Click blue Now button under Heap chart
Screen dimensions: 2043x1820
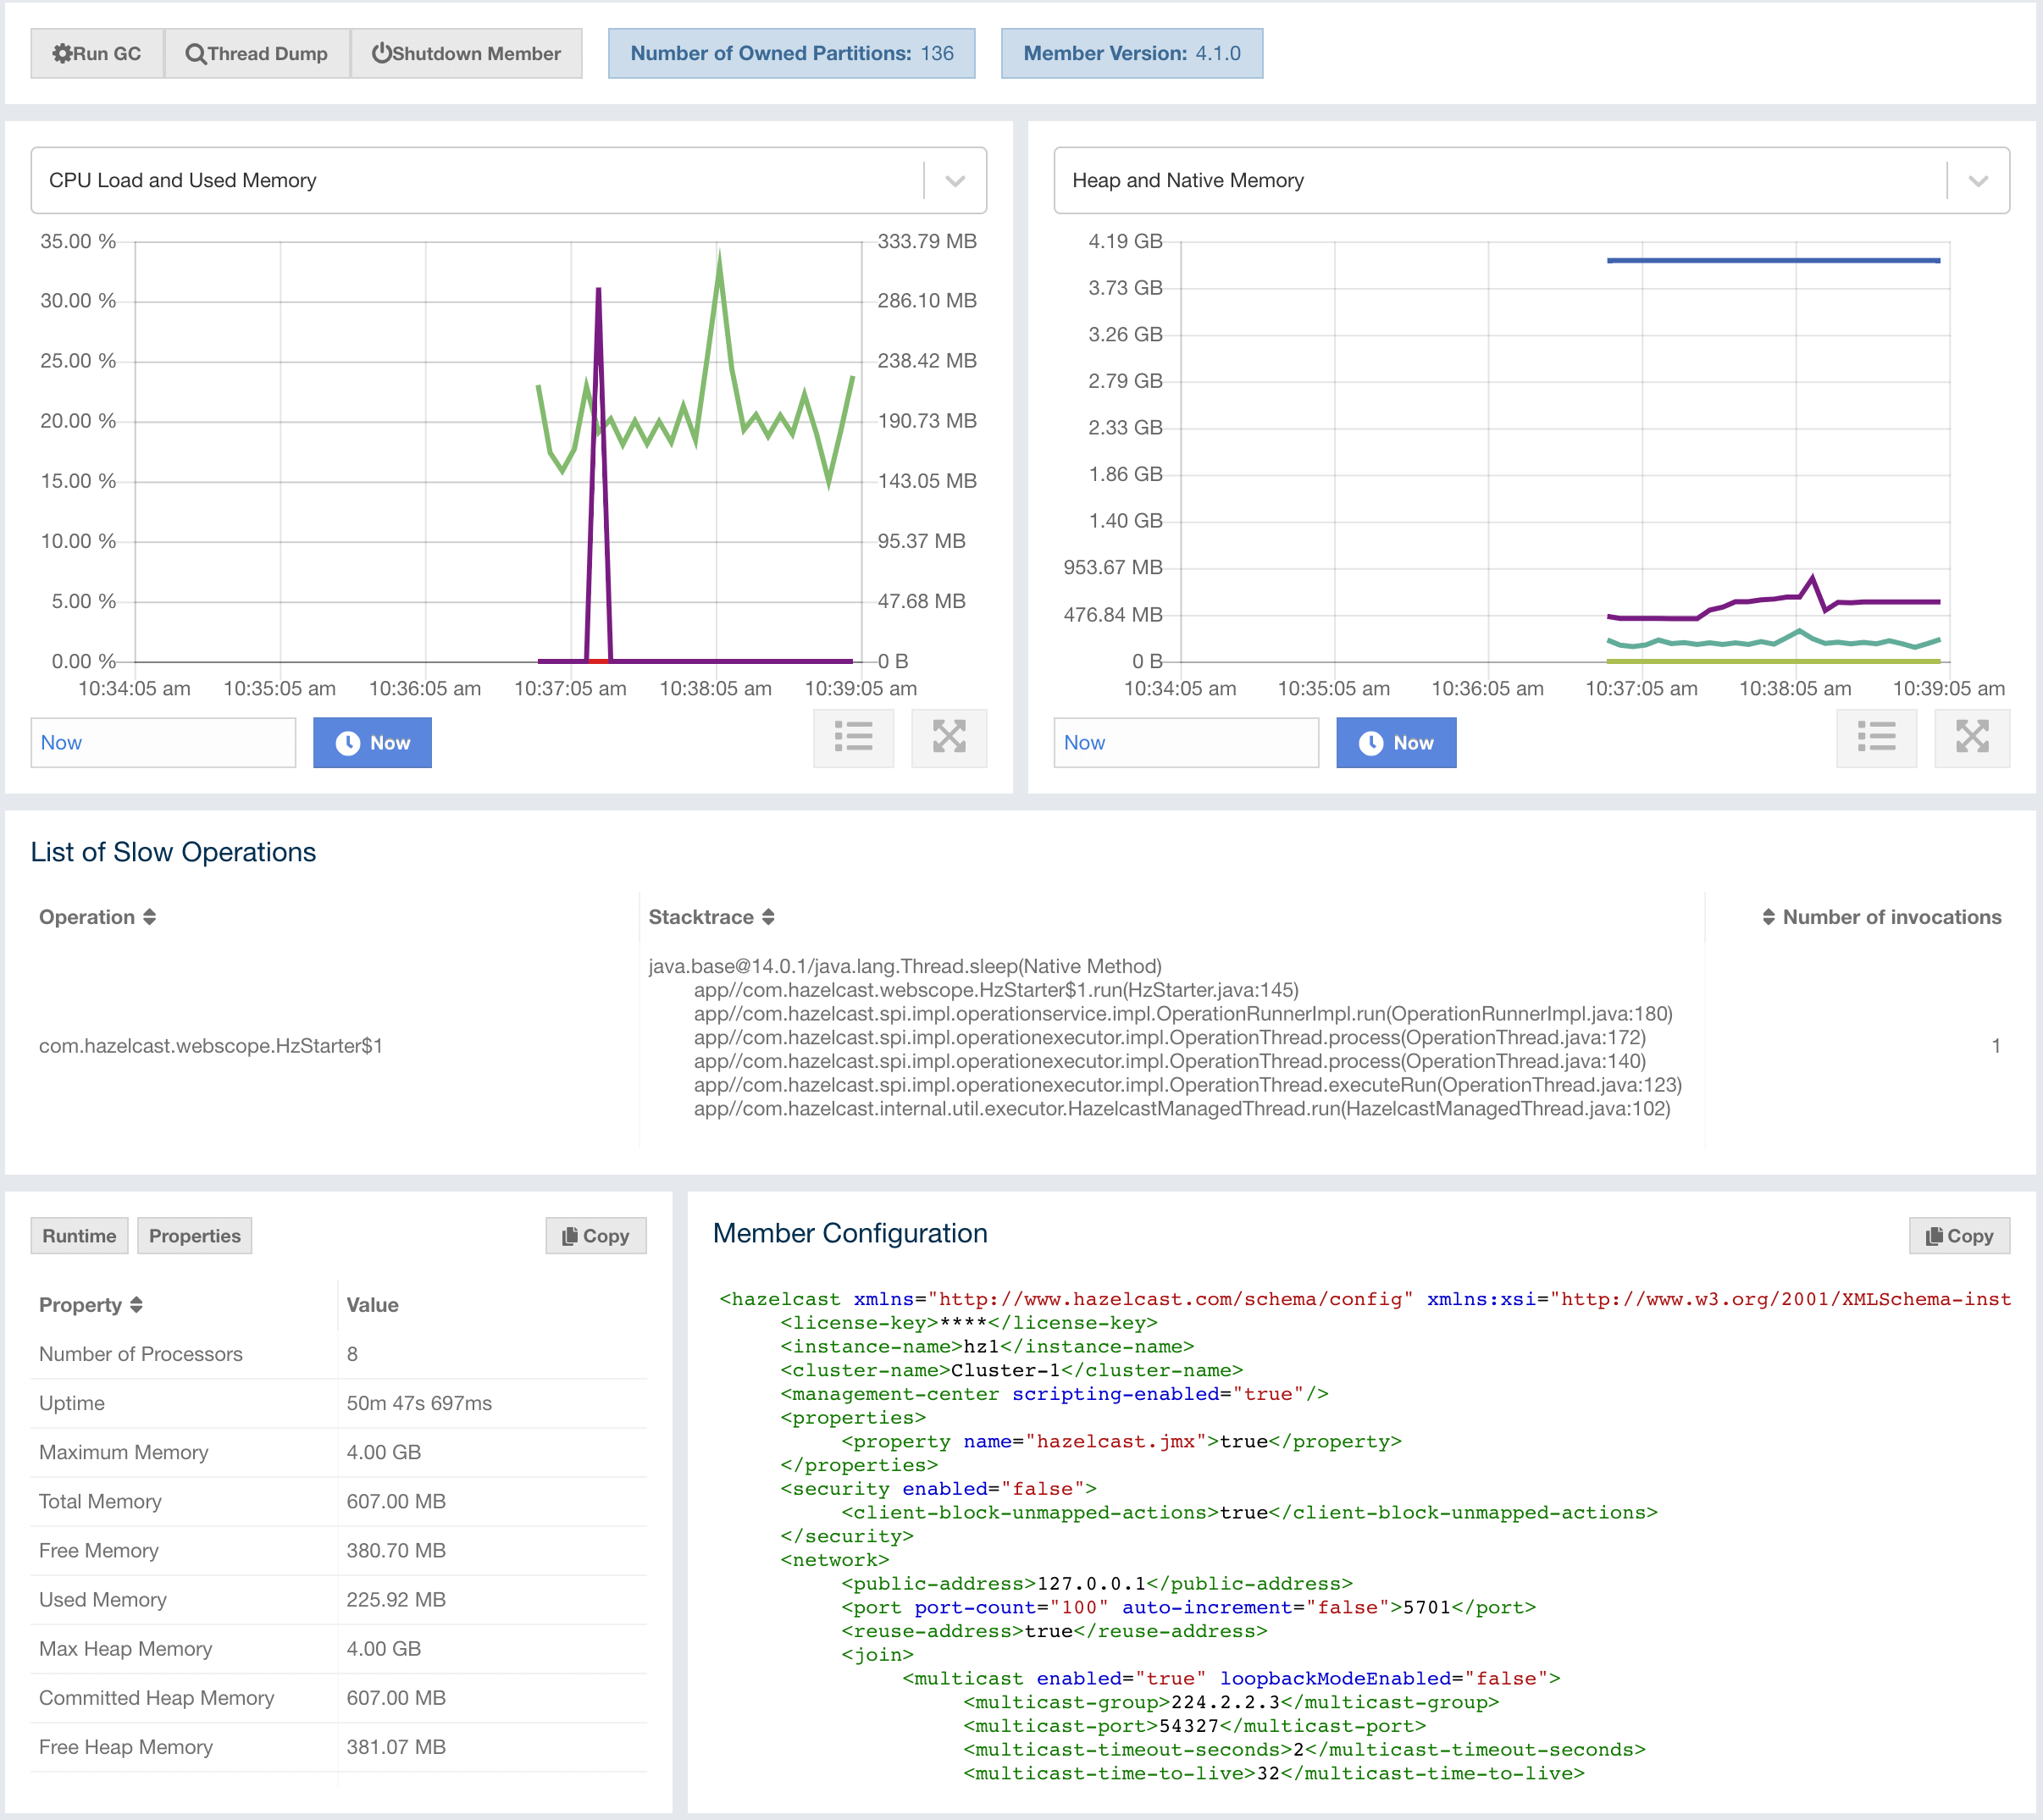click(x=1395, y=743)
